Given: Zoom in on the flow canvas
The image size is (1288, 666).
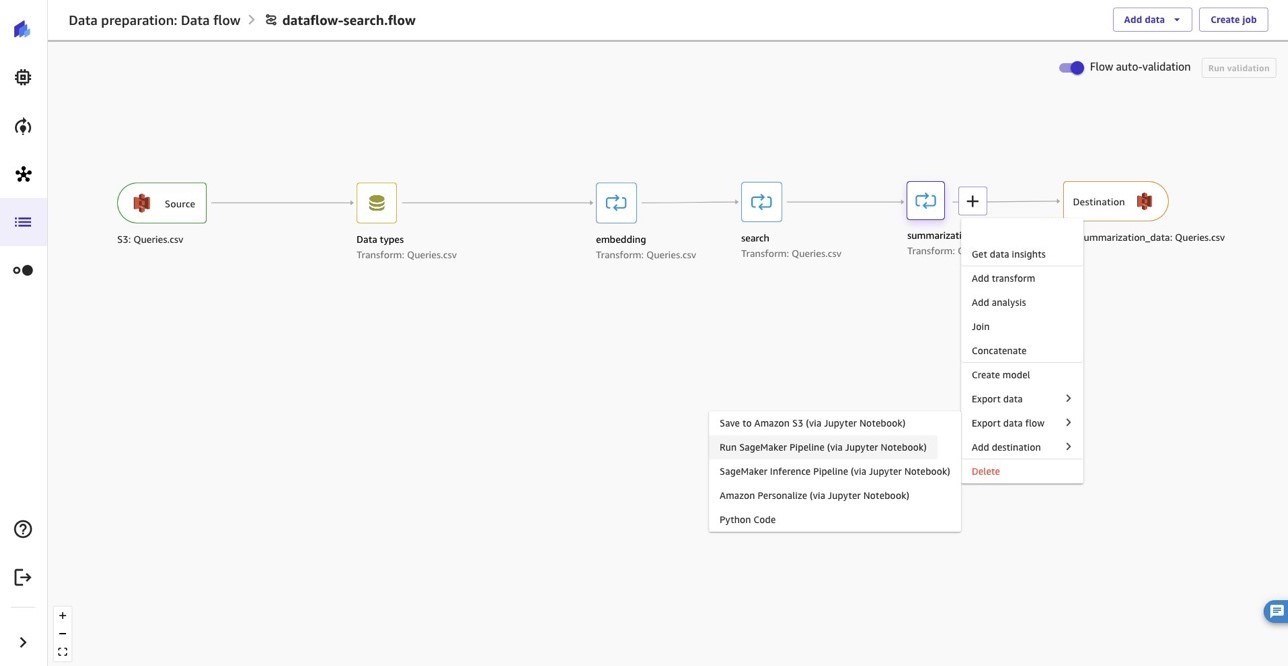Looking at the screenshot, I should (62, 616).
